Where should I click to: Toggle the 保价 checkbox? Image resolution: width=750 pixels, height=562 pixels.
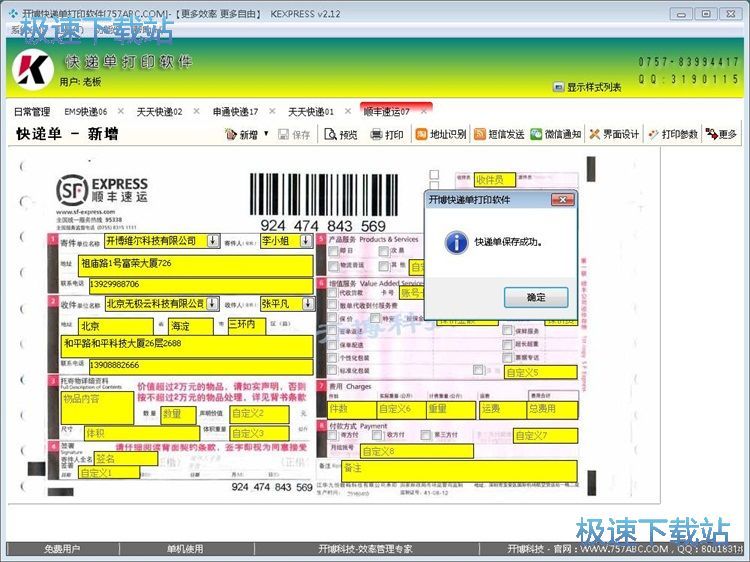pos(332,318)
